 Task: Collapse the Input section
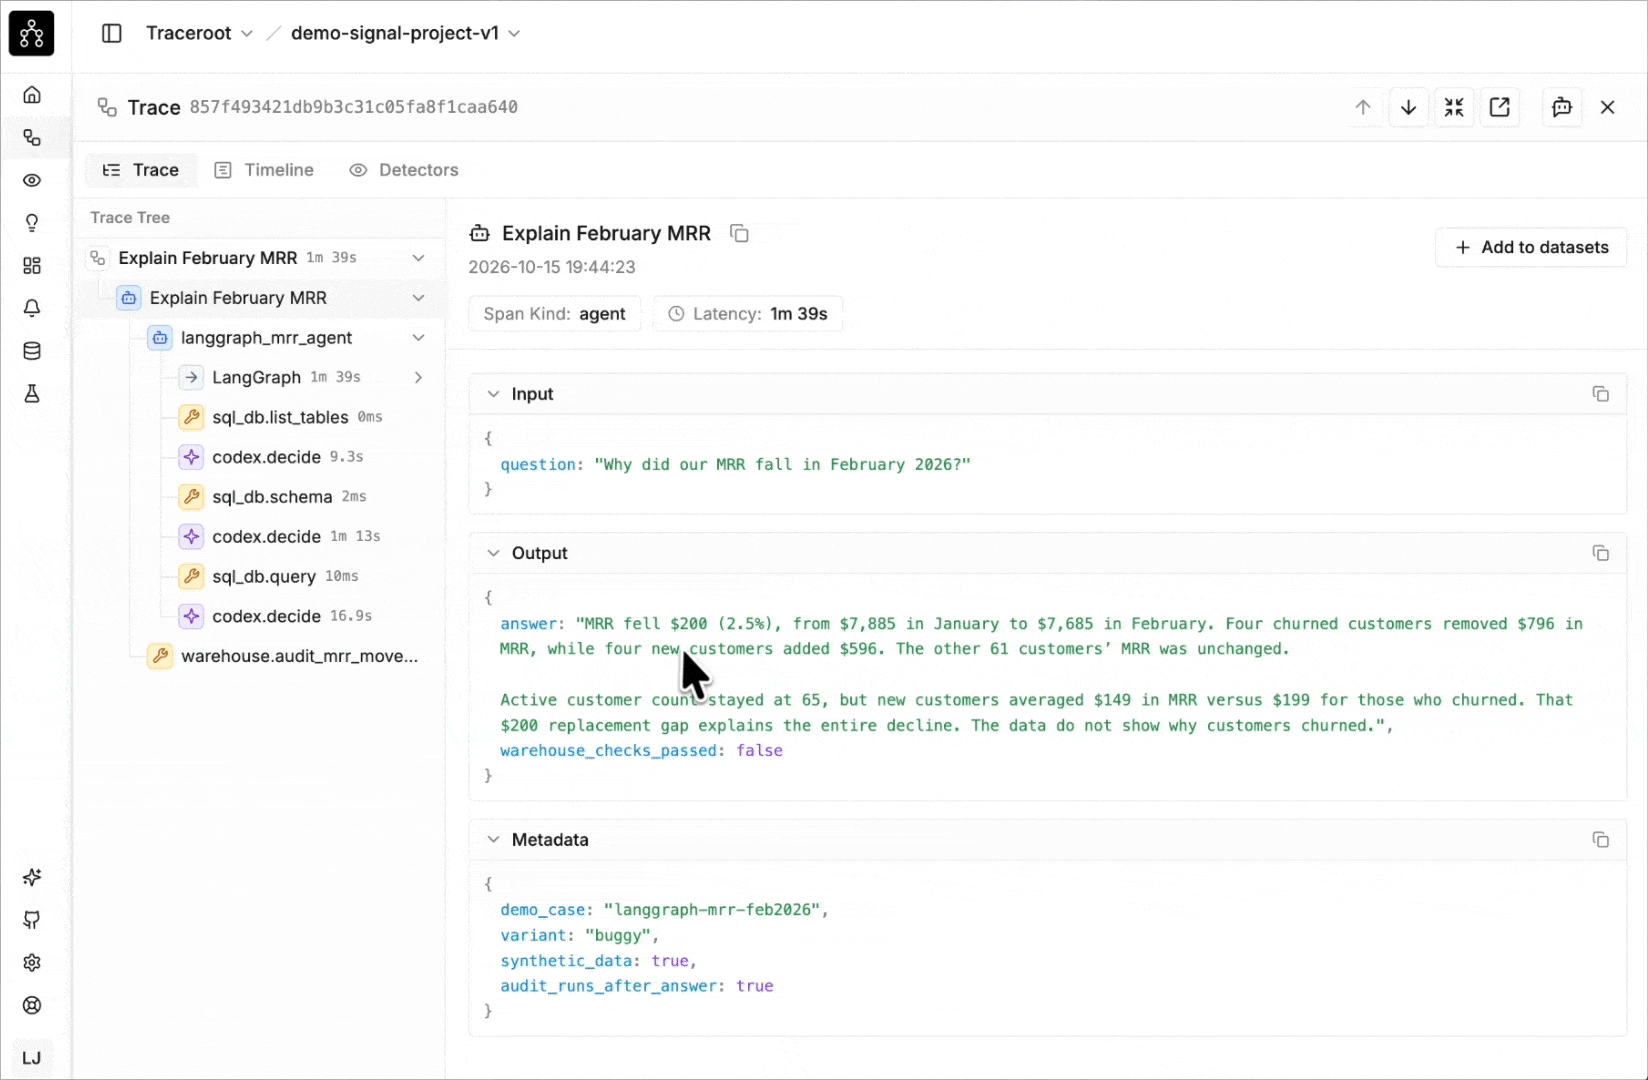[x=493, y=394]
